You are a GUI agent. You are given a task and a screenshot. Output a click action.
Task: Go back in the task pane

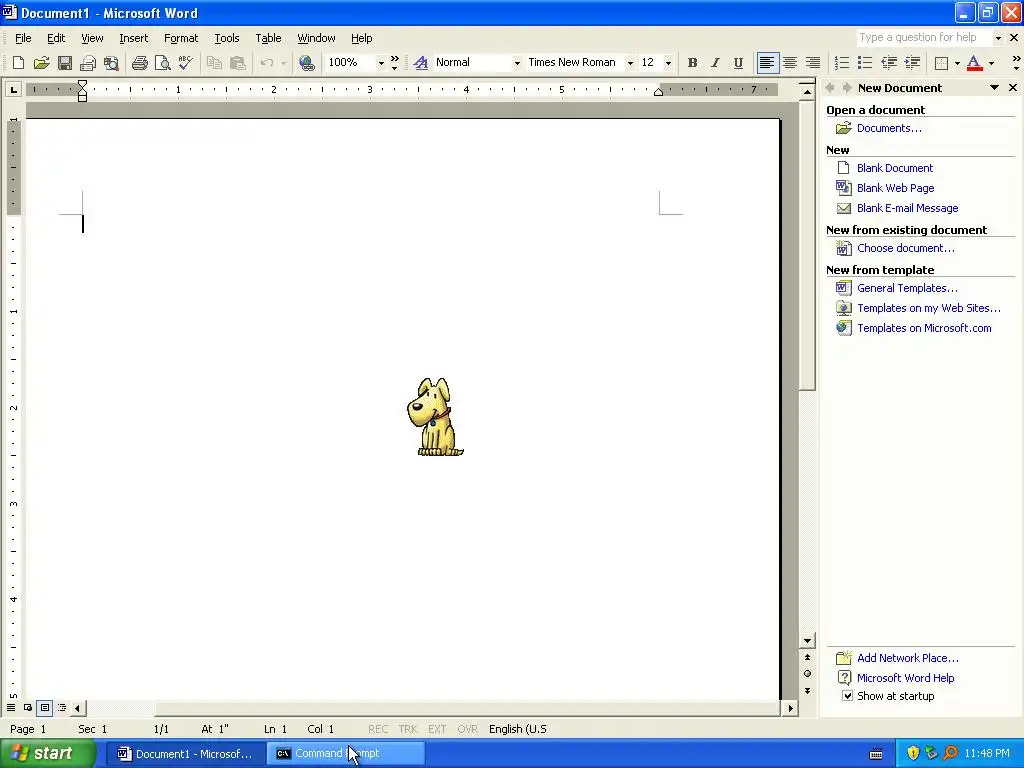[x=830, y=88]
